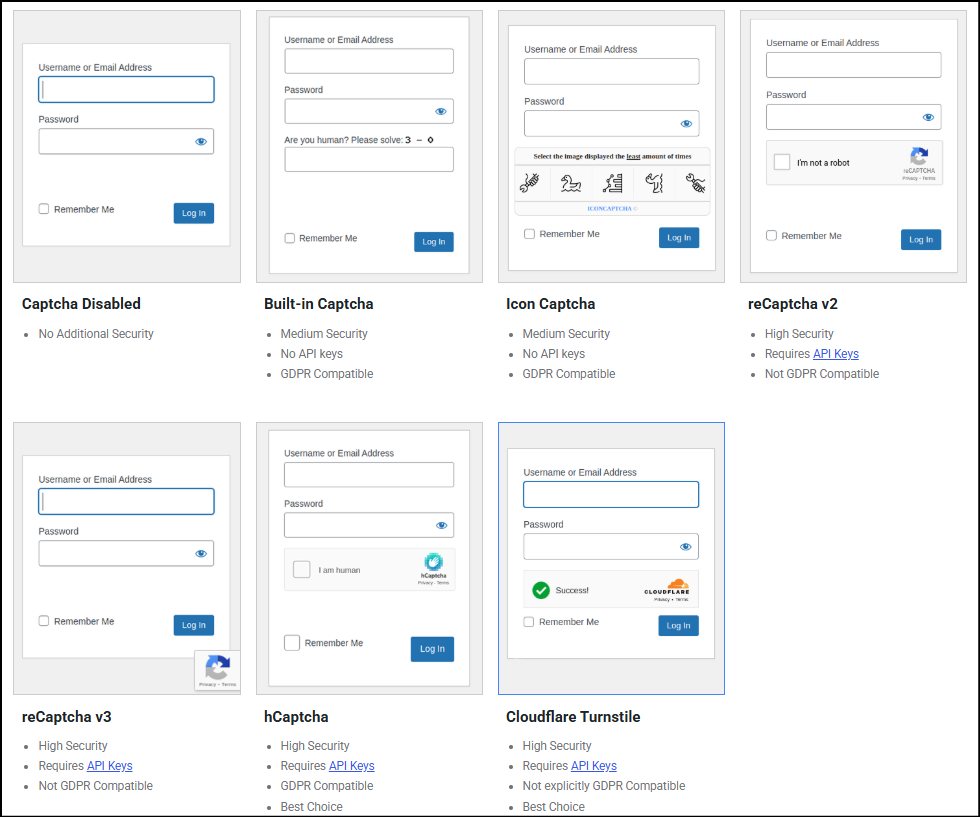Click Best Choice under hCaptcha

tap(311, 806)
